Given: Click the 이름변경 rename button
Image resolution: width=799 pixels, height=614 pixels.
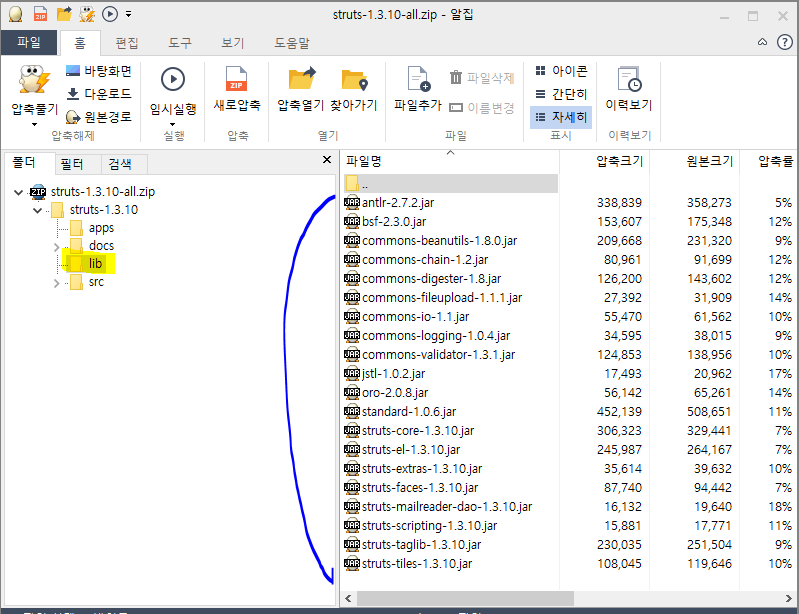Looking at the screenshot, I should (482, 108).
